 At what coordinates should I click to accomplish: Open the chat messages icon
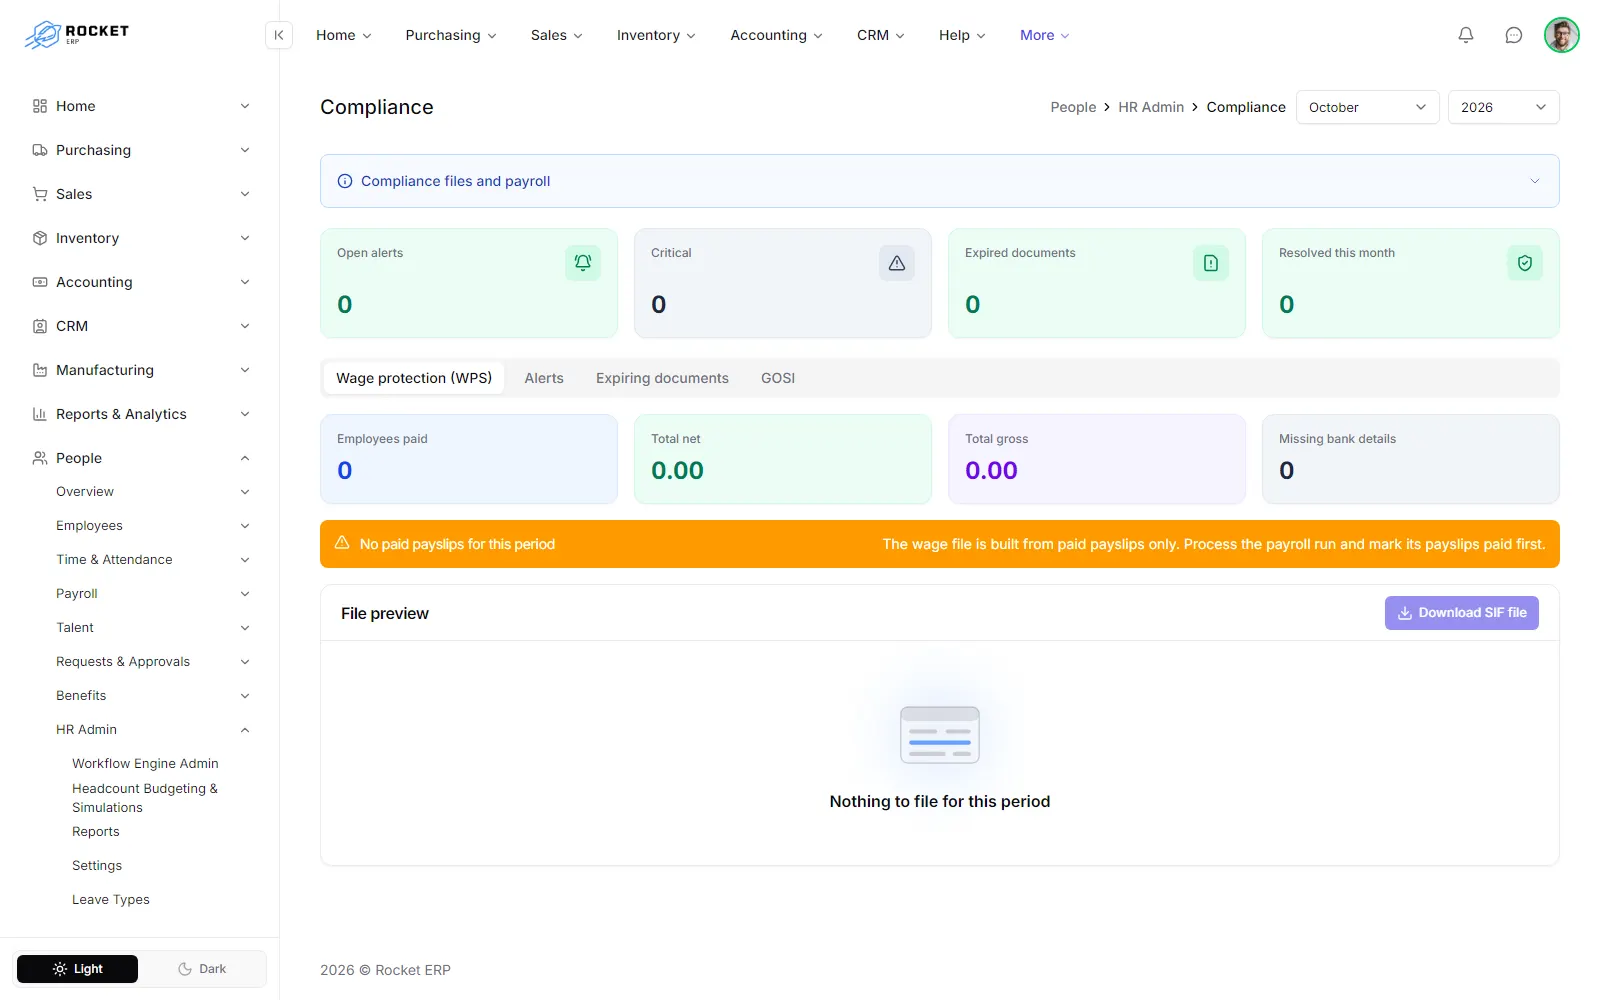click(1514, 35)
